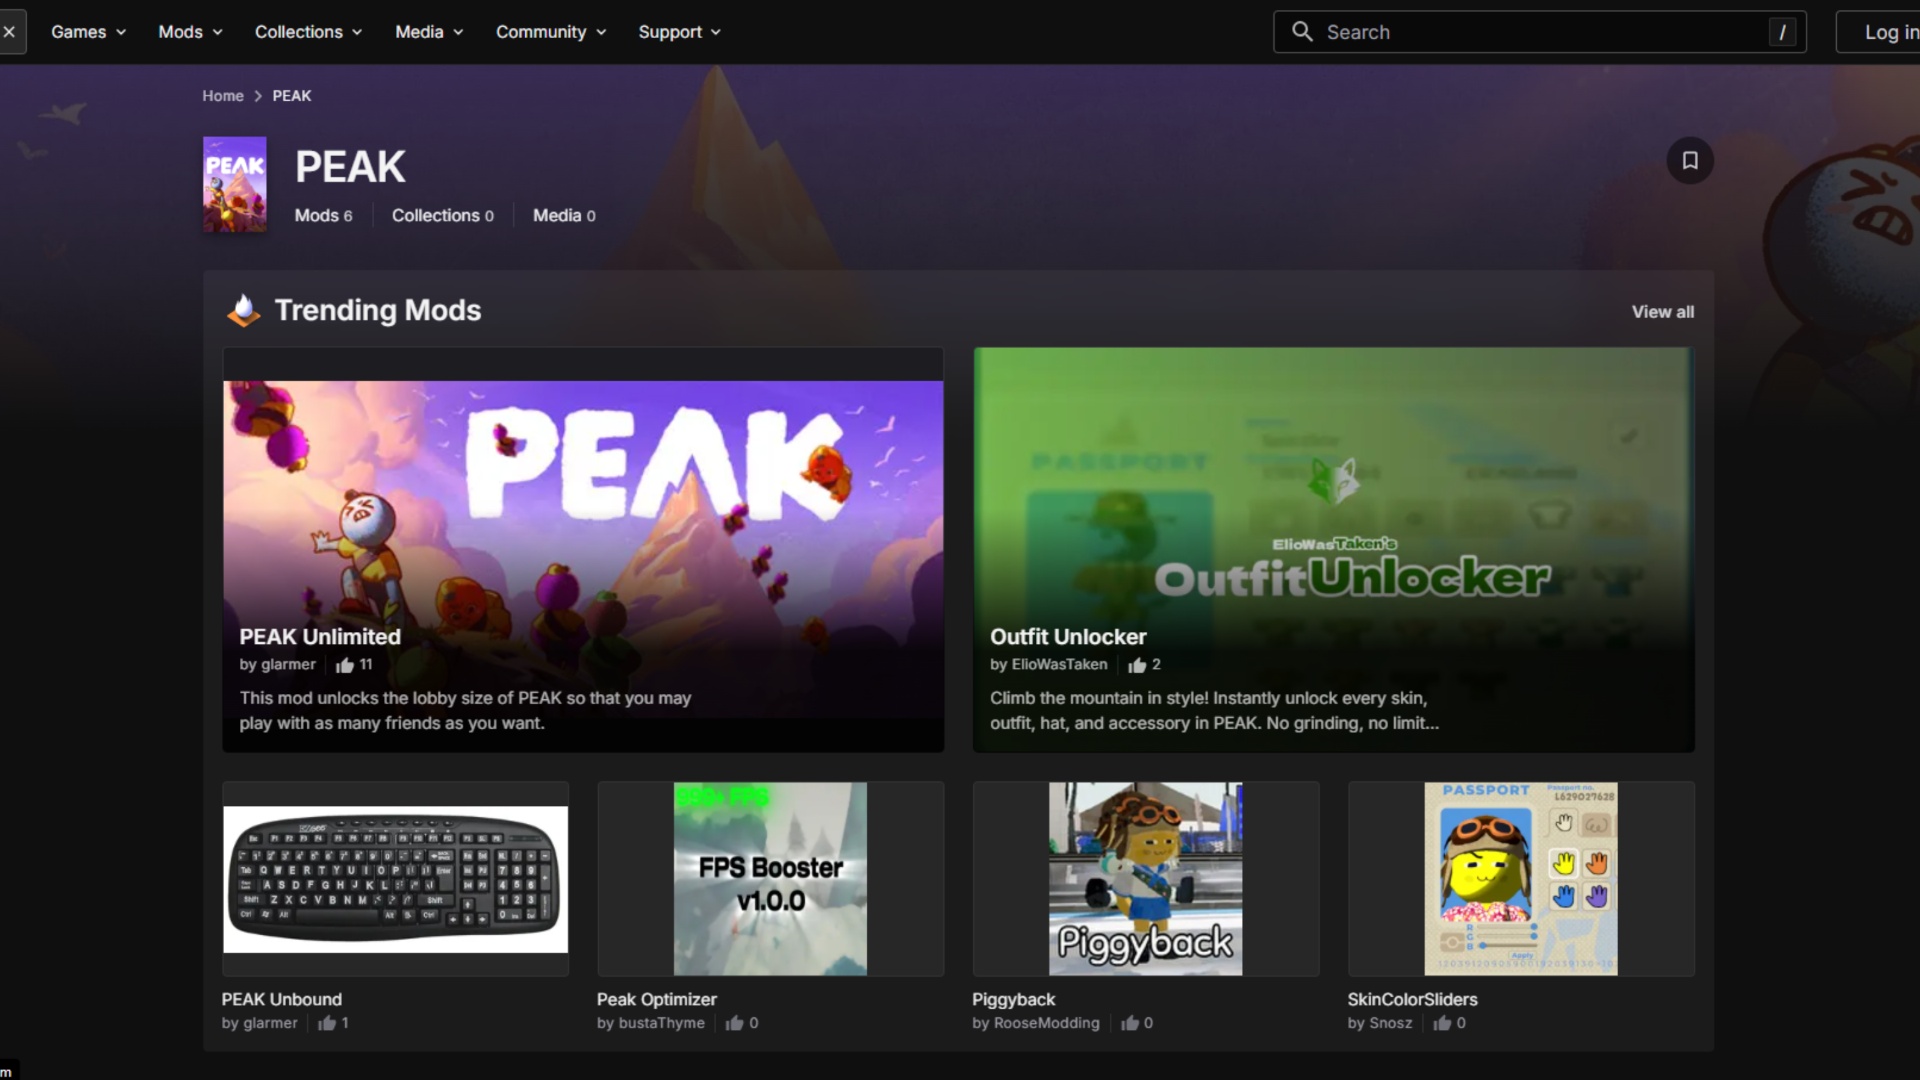Click PEAK game cover icon
1920x1080 pixels.
click(x=235, y=184)
